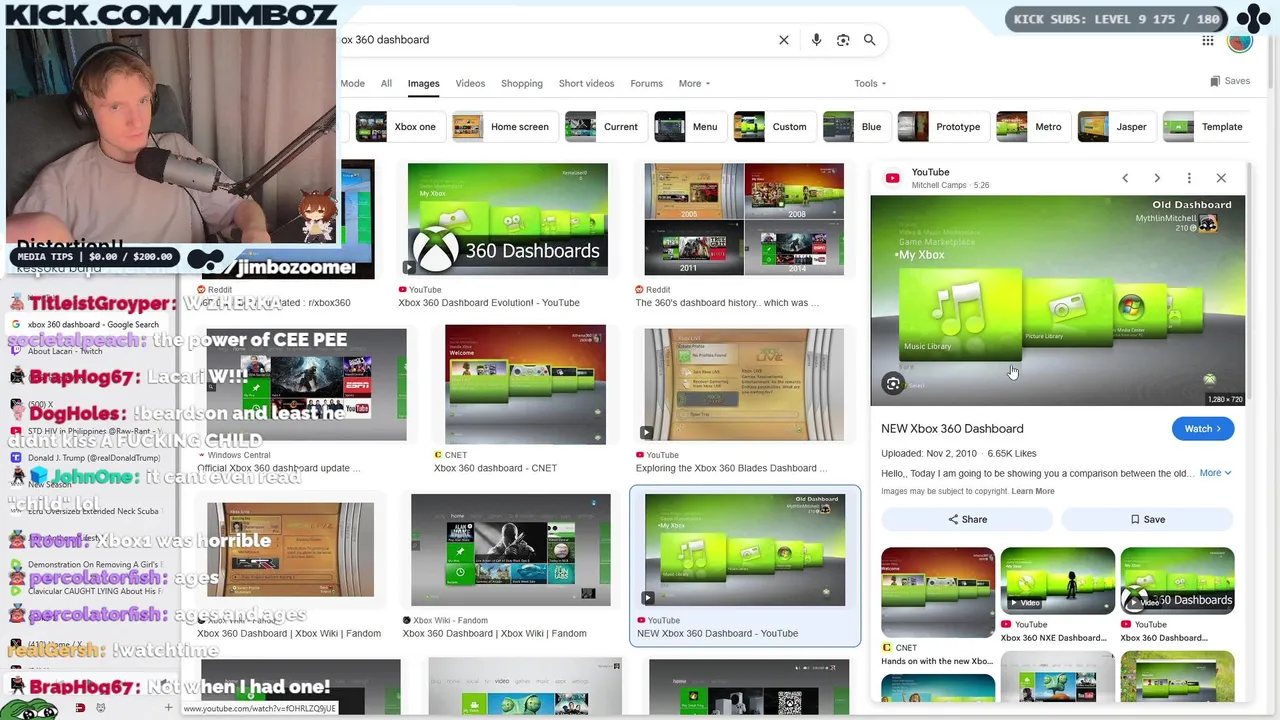Start voice search with microphone icon

[x=816, y=40]
